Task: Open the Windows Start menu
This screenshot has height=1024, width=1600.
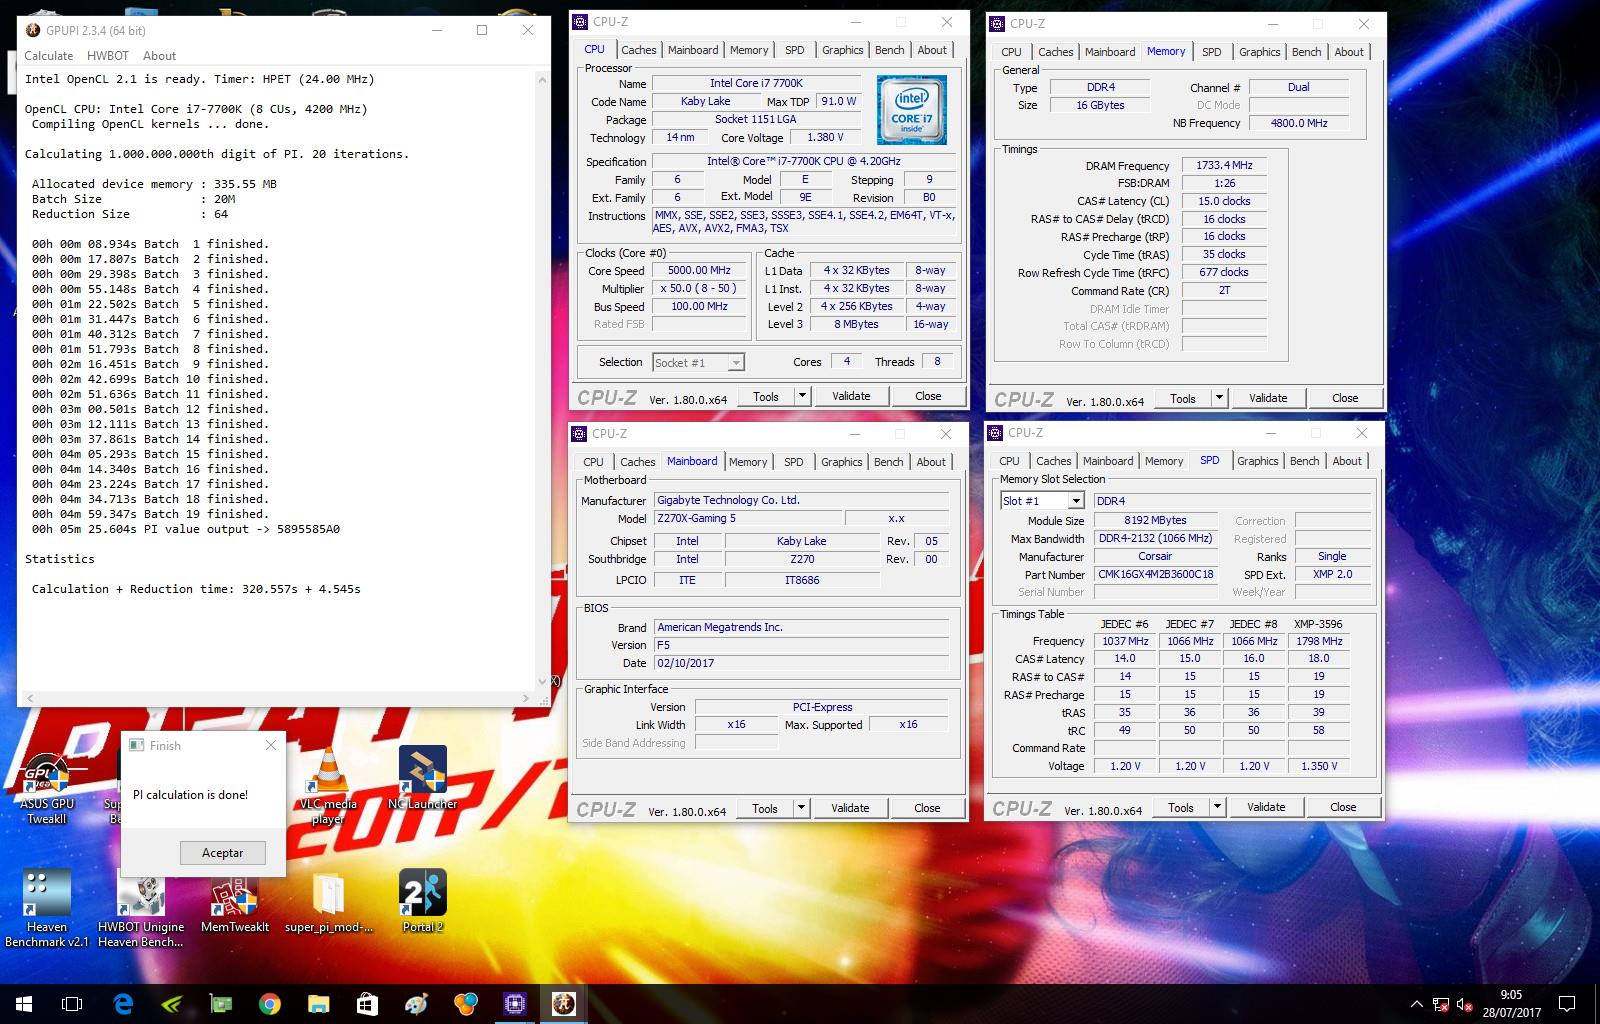Action: [x=24, y=1004]
